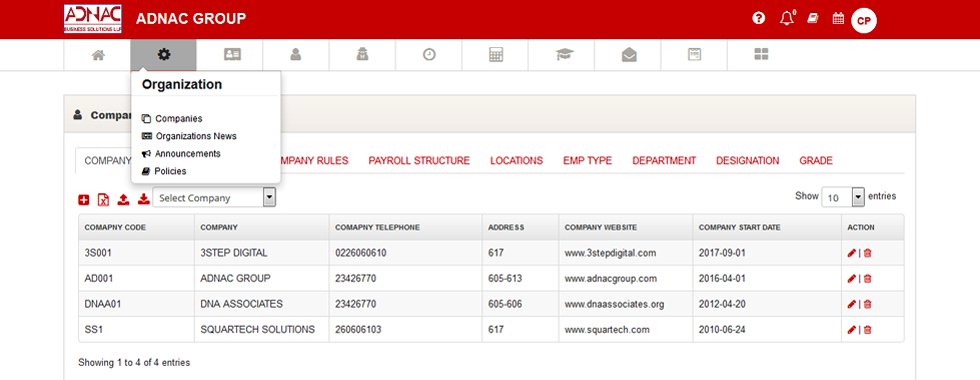Switch to the DEPARTMENT tab

[x=664, y=161]
